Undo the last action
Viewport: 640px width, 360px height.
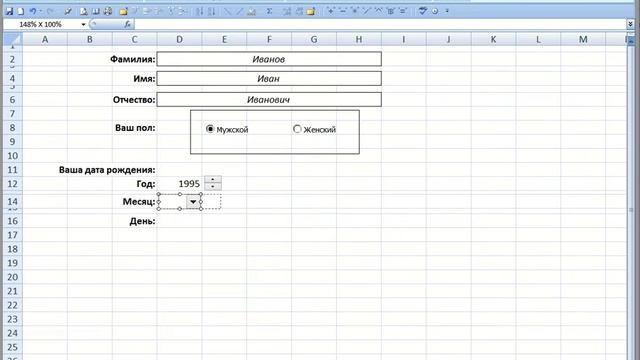tap(33, 11)
